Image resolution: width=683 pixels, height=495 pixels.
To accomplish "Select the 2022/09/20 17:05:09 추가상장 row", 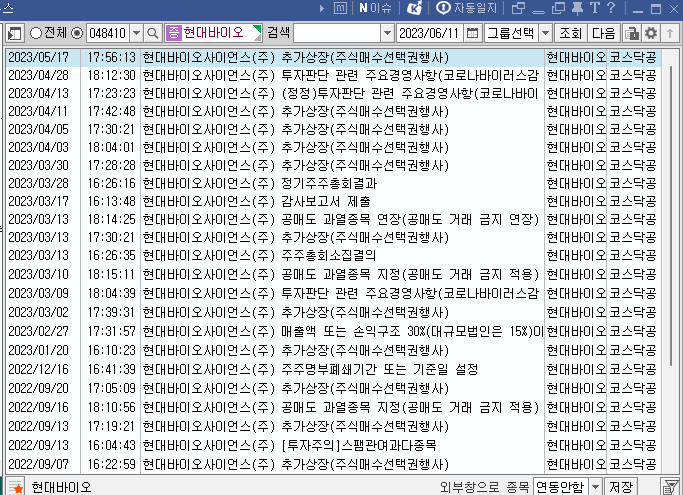I will click(x=333, y=388).
